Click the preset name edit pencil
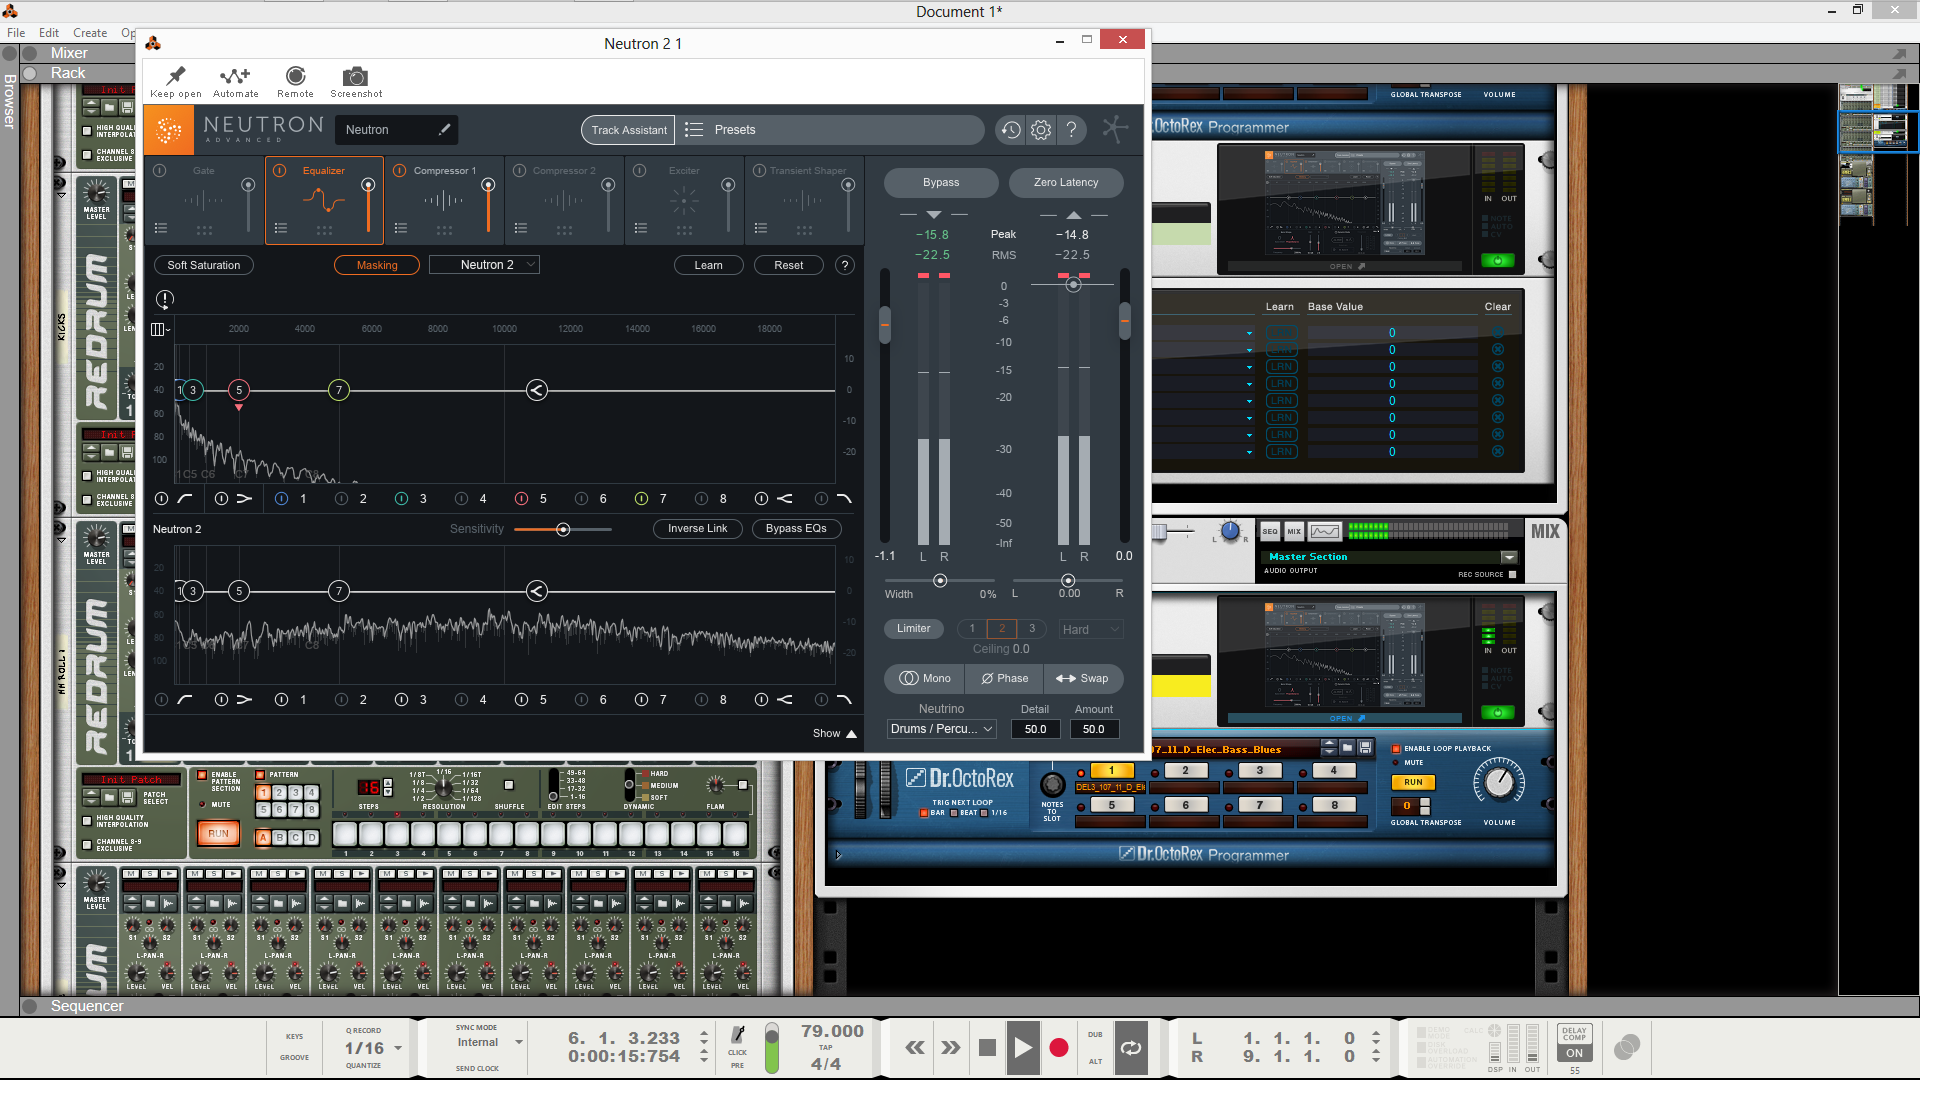 pyautogui.click(x=444, y=129)
